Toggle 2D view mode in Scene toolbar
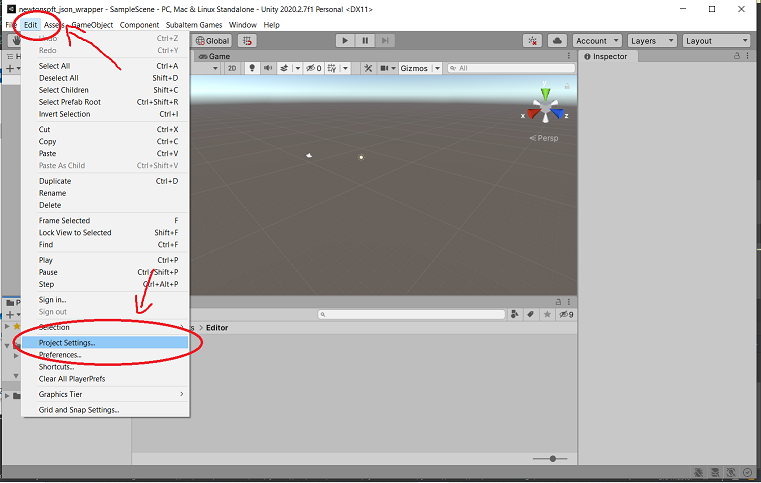Screen dimensions: 761x483 pos(232,68)
